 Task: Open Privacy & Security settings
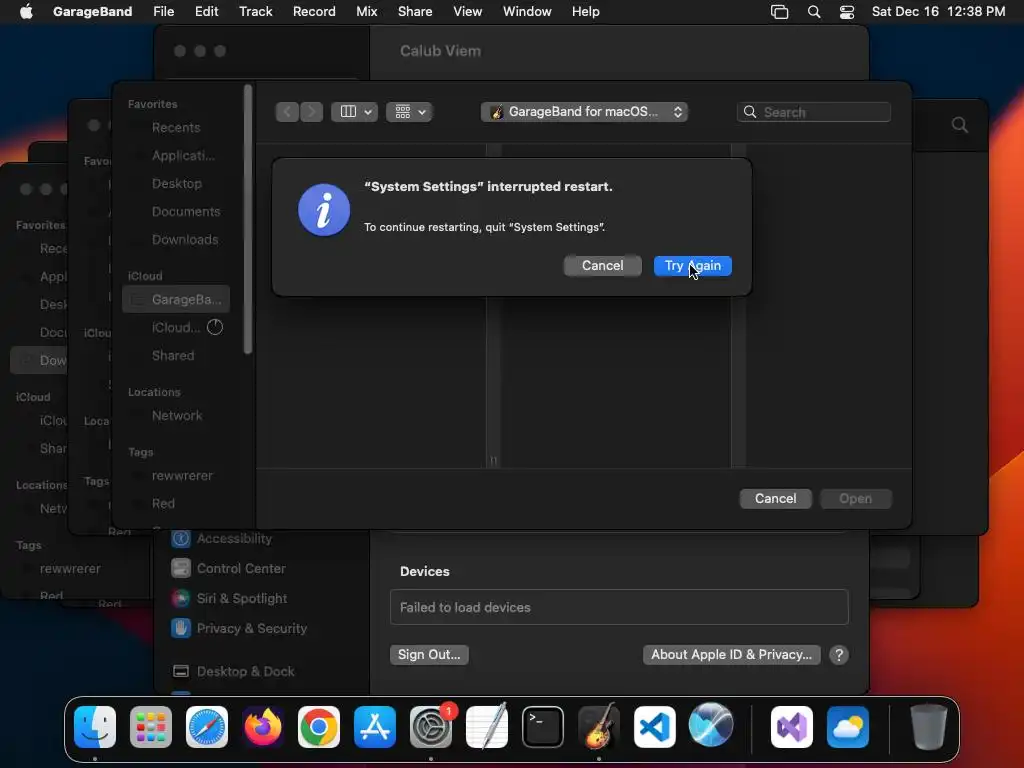238,628
